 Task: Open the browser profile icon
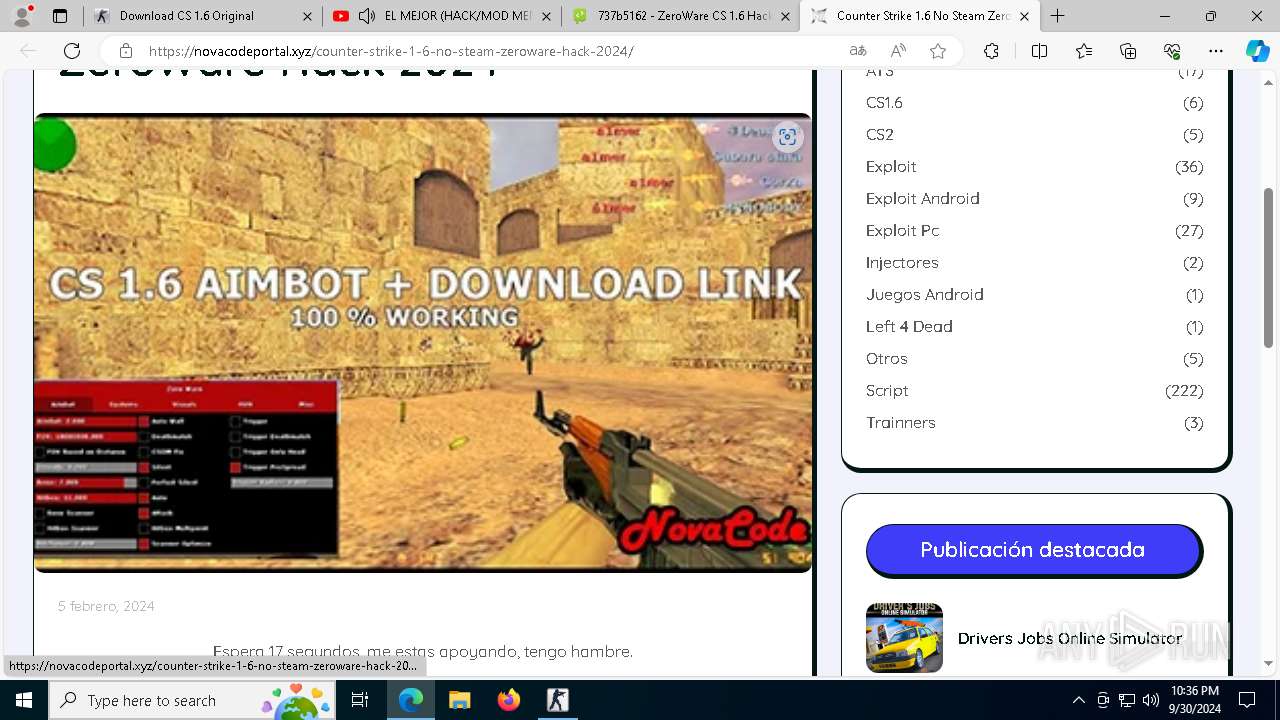[x=22, y=16]
